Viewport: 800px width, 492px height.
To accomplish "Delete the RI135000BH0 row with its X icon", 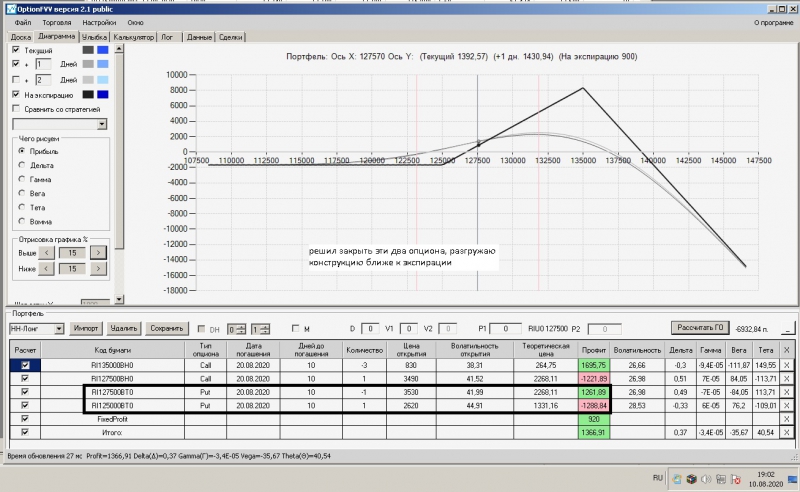I will coord(786,365).
